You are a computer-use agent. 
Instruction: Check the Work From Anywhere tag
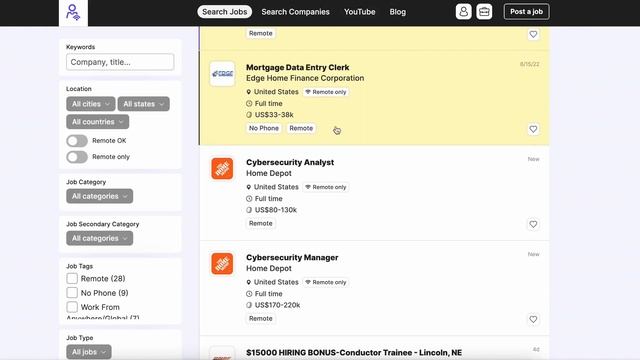(72, 307)
